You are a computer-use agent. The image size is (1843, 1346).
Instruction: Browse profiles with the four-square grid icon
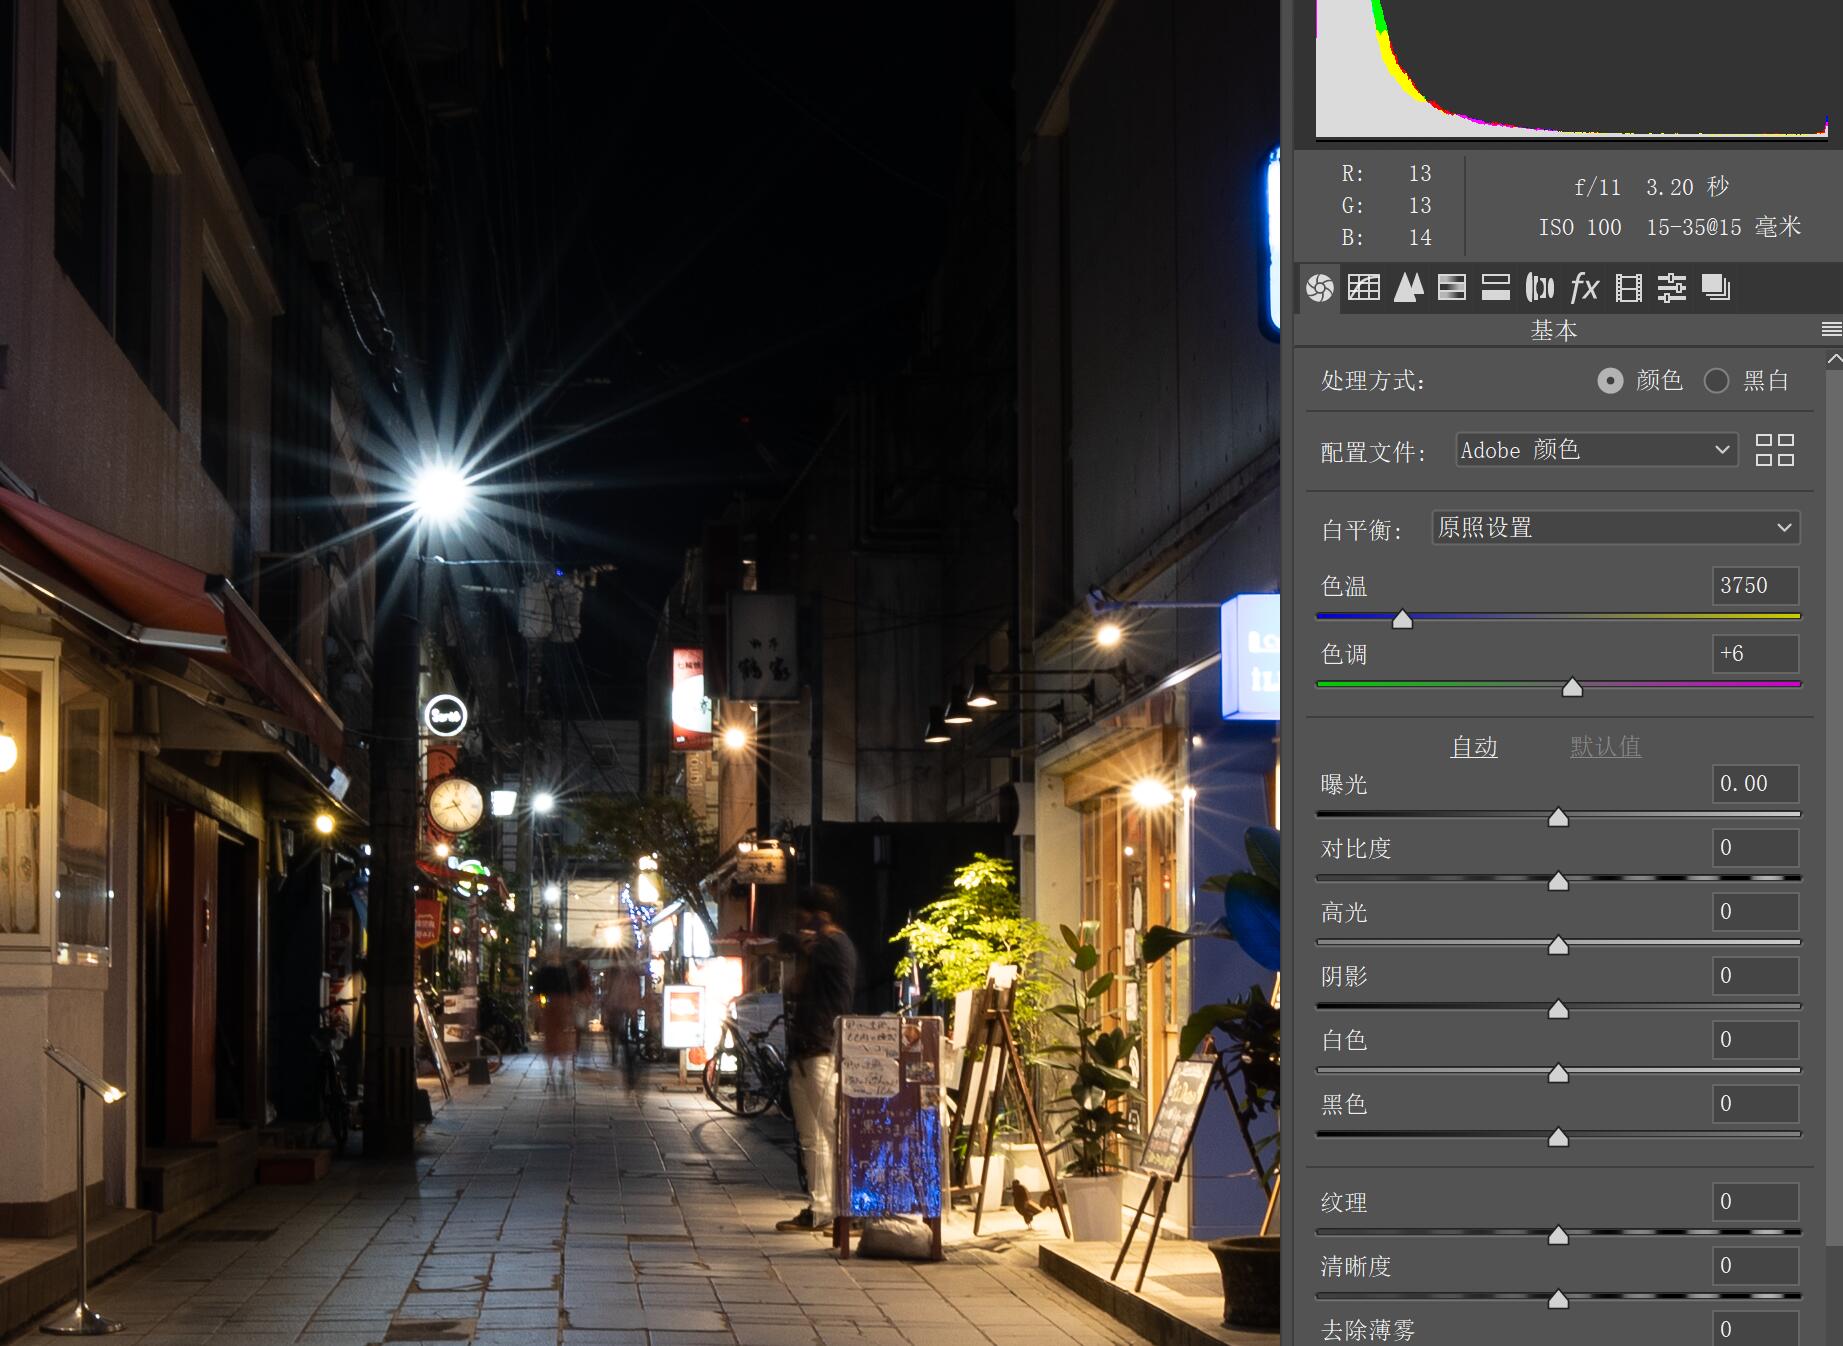click(1775, 450)
